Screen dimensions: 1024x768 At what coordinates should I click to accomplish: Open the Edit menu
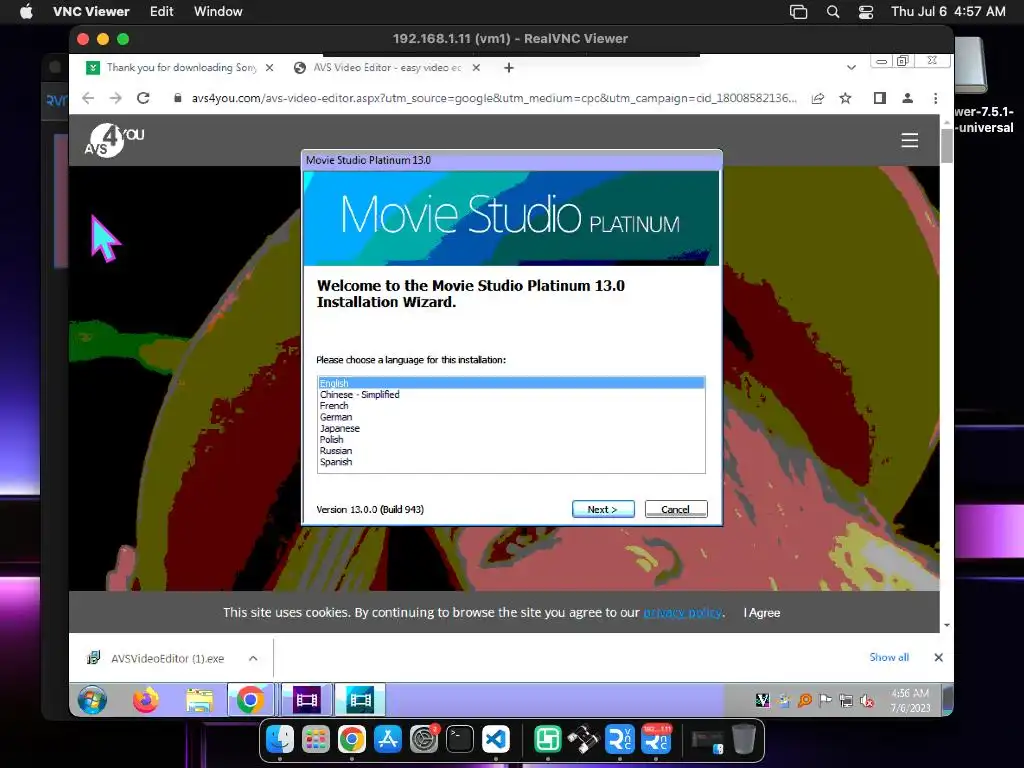[161, 11]
